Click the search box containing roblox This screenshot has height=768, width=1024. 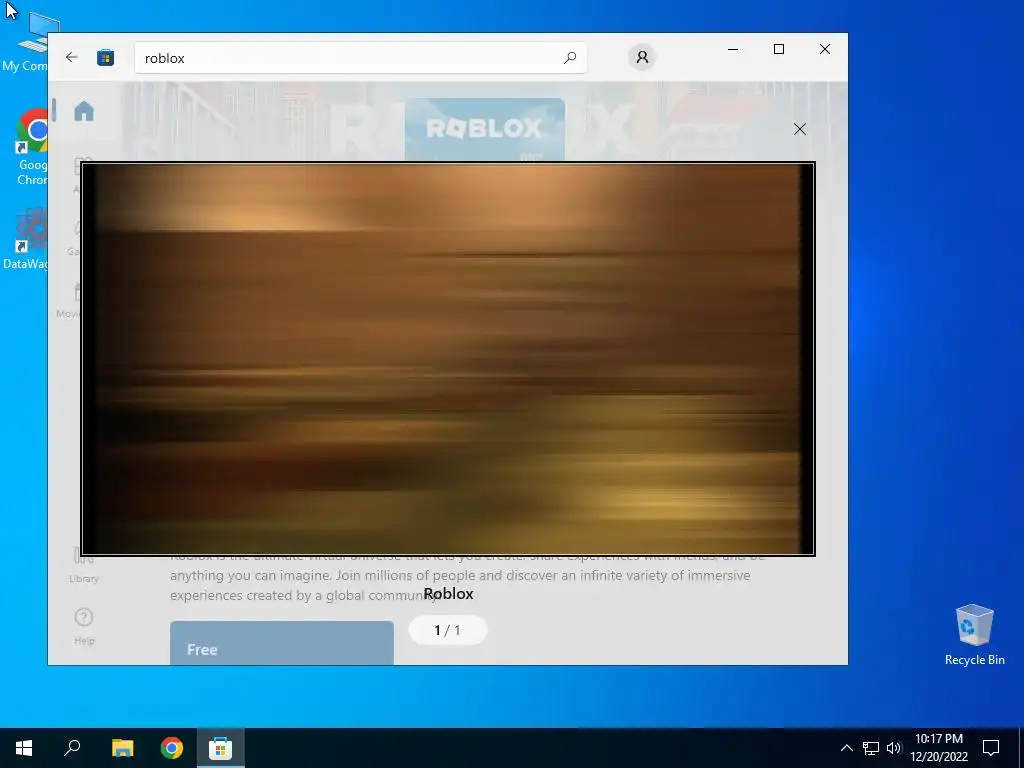coord(360,58)
